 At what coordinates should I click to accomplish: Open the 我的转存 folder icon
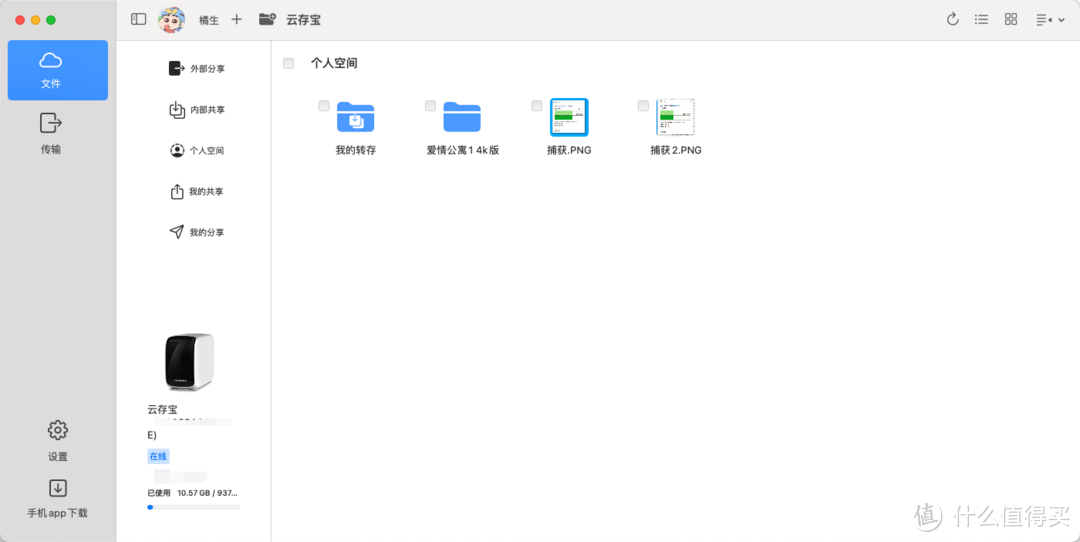point(355,116)
